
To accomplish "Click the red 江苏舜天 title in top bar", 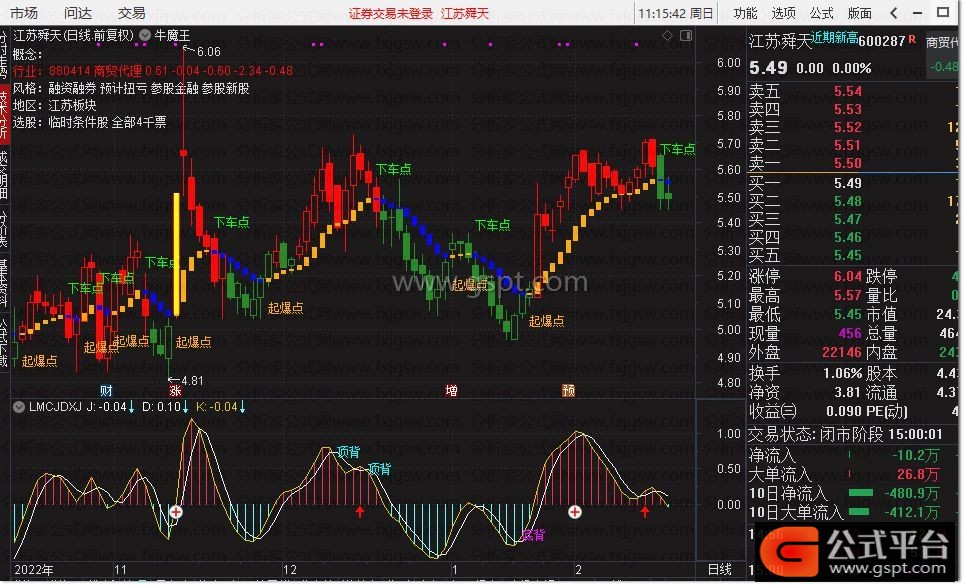I will 465,14.
